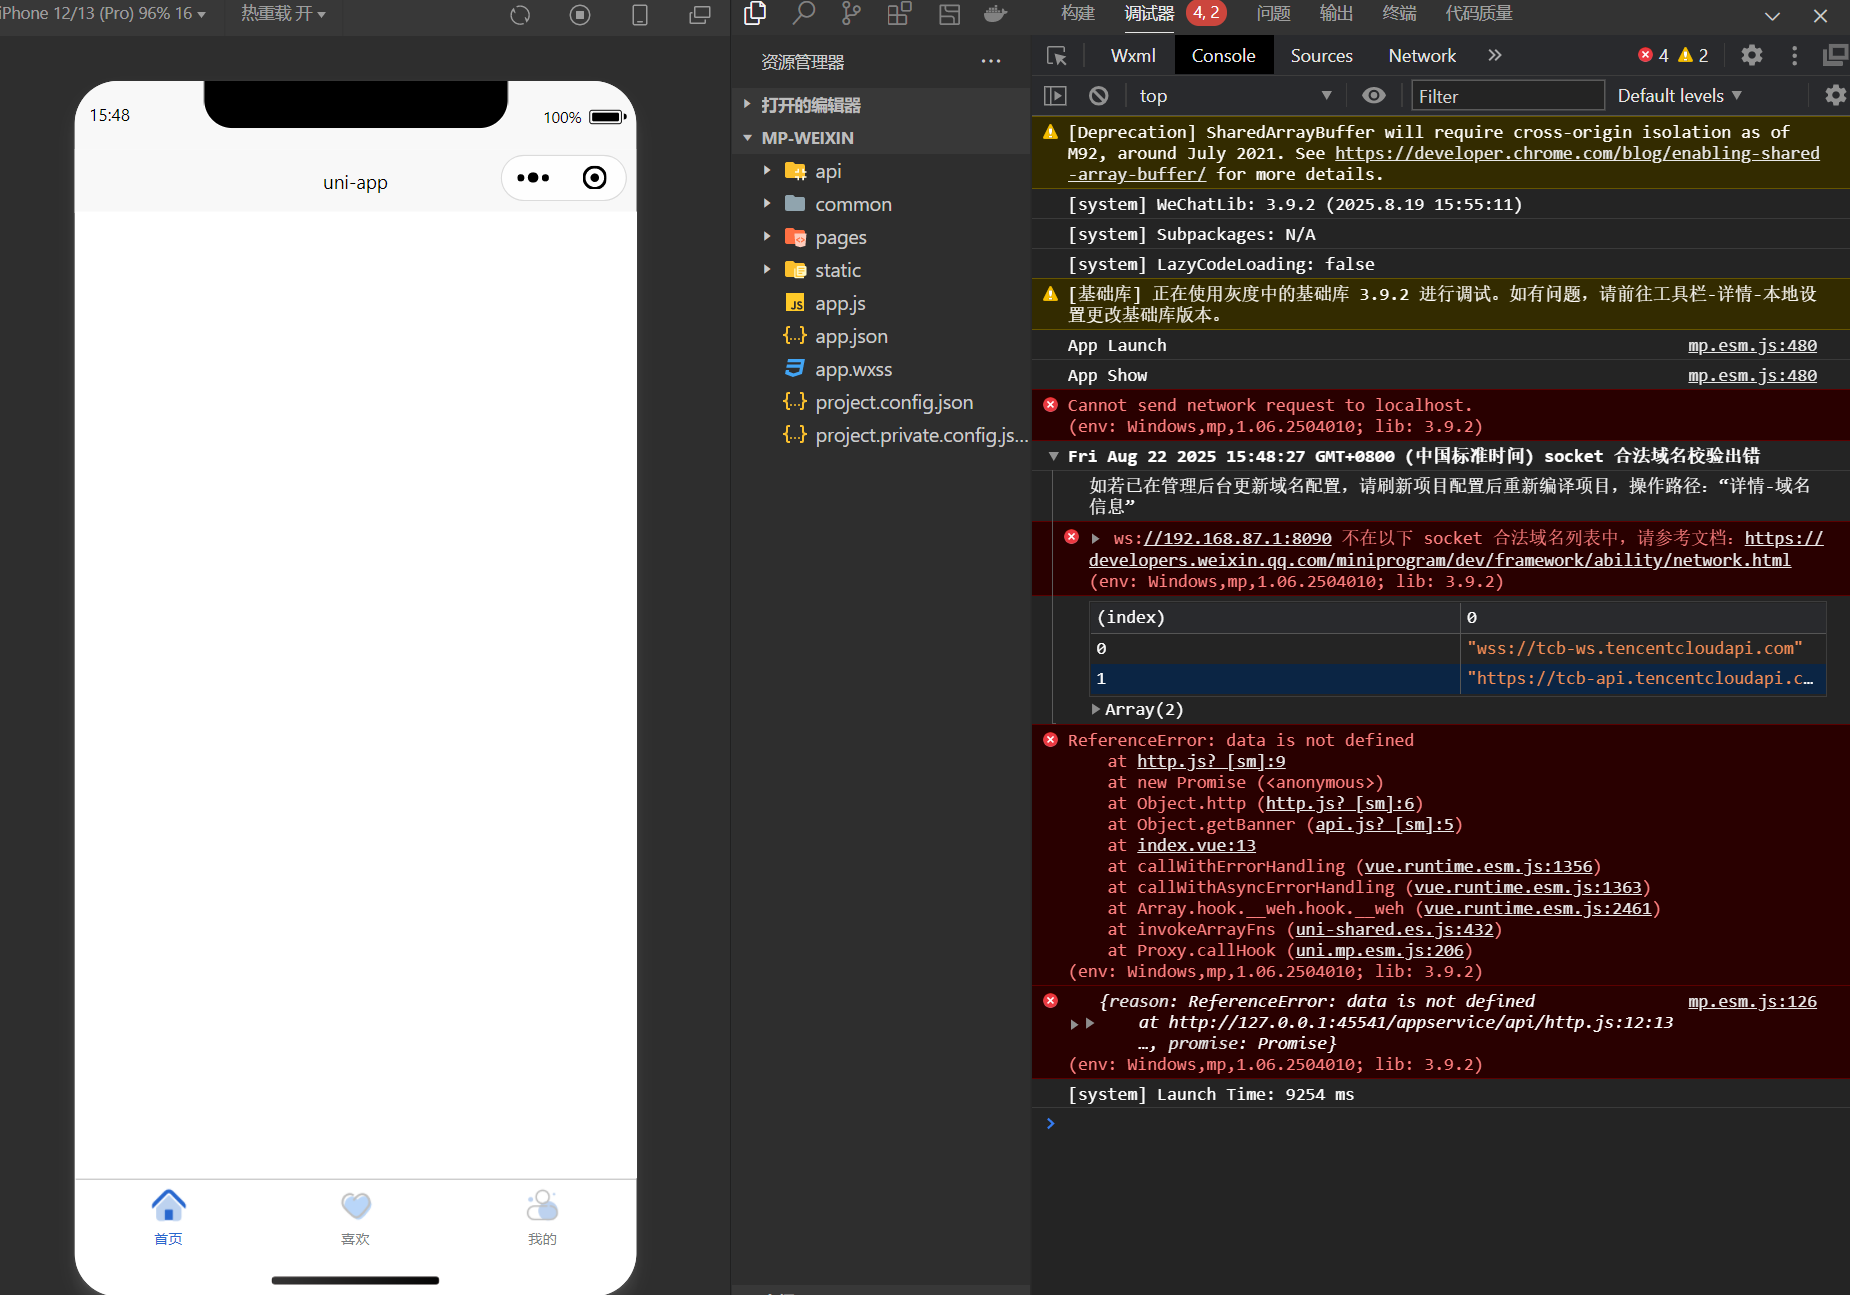Open devtools vertical three-dot menu
Image resolution: width=1850 pixels, height=1295 pixels.
pyautogui.click(x=1794, y=55)
